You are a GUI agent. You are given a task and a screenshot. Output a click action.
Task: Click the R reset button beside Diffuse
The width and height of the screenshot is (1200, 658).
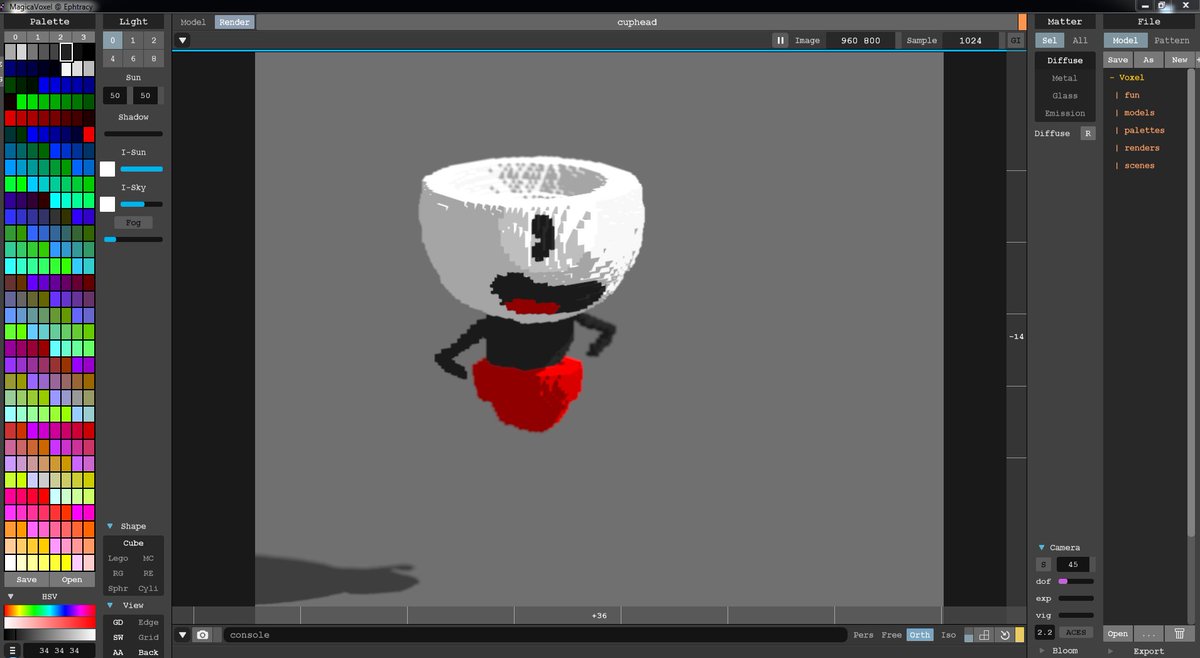pos(1088,133)
